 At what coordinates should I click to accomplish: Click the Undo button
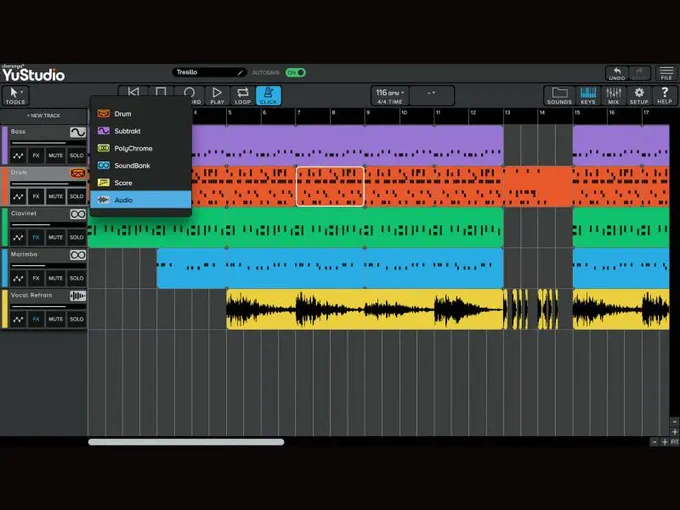point(617,73)
